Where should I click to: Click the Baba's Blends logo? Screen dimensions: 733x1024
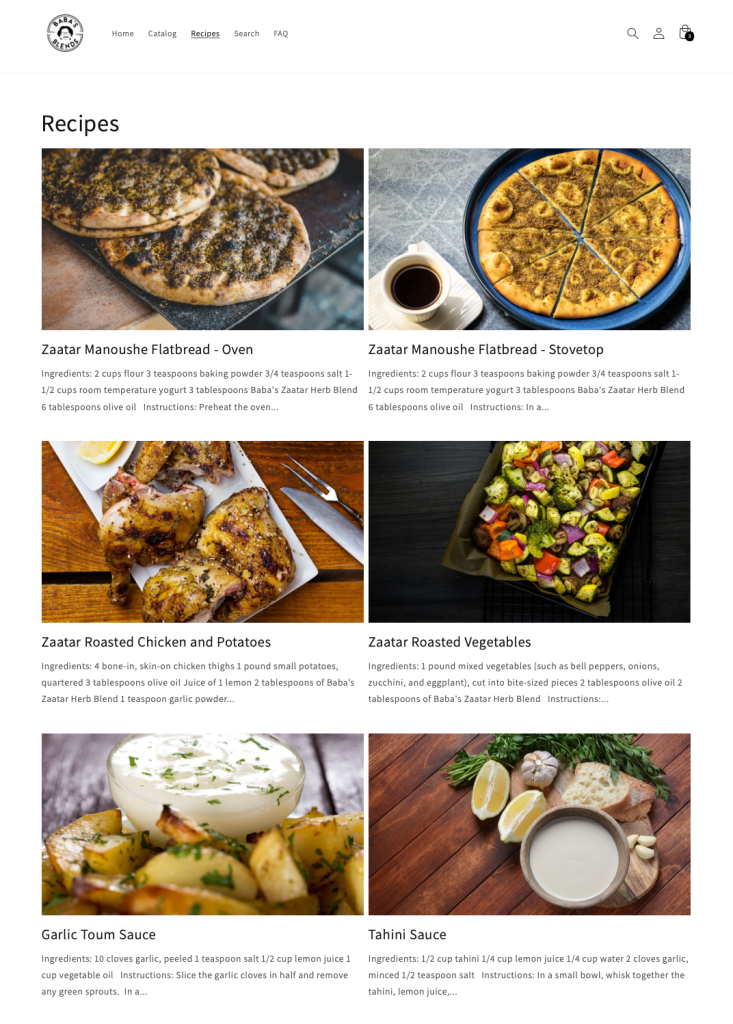(x=65, y=33)
